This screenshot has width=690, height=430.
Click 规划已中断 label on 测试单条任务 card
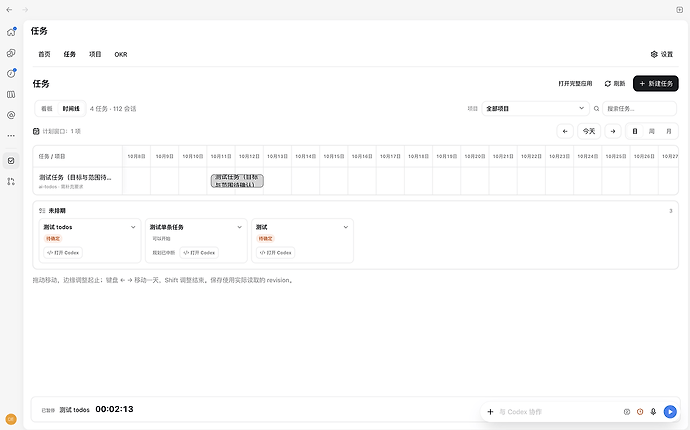click(x=164, y=253)
